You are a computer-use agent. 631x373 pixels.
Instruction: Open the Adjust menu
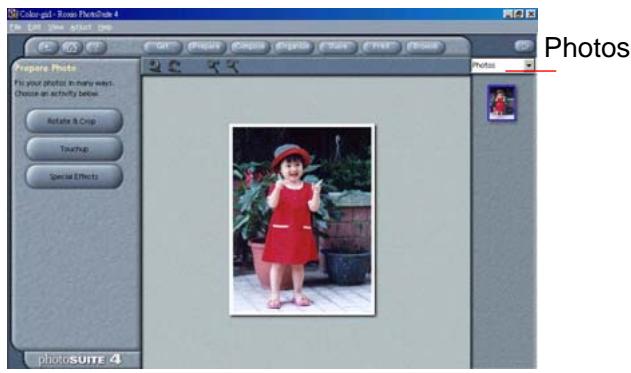[80, 27]
